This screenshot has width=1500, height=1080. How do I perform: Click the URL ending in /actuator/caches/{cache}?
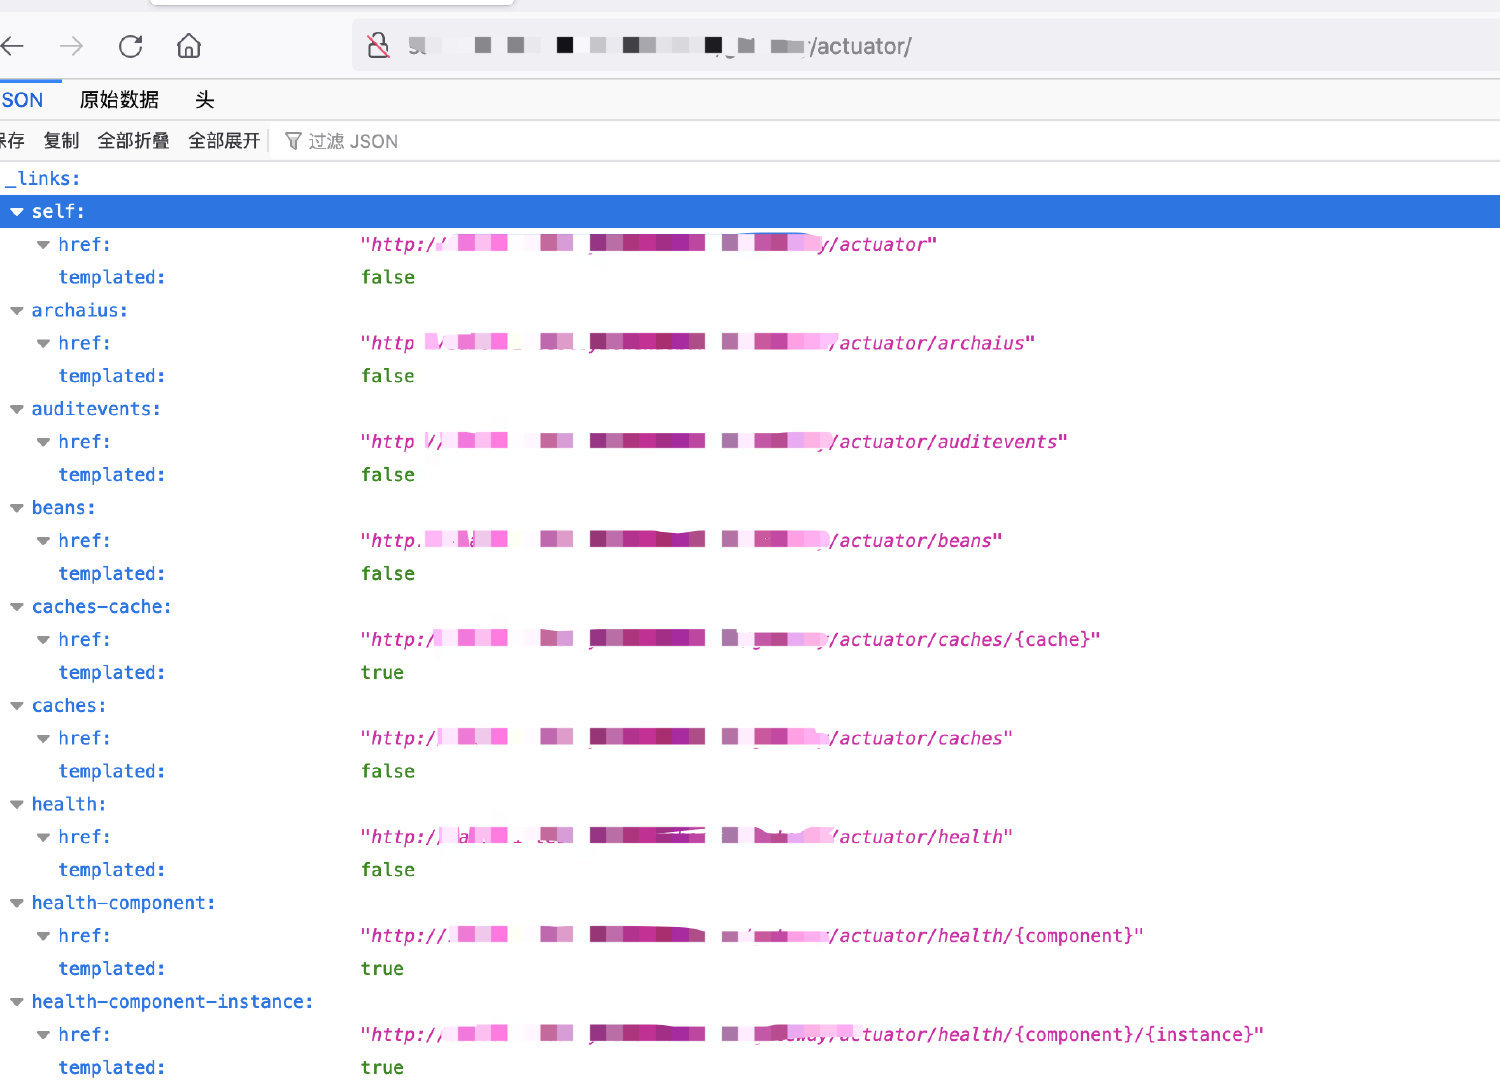tap(731, 640)
